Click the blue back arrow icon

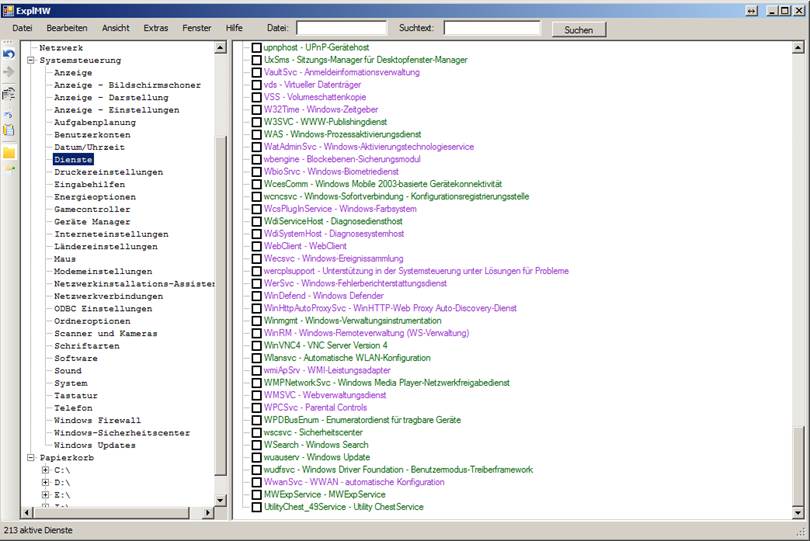click(x=9, y=54)
